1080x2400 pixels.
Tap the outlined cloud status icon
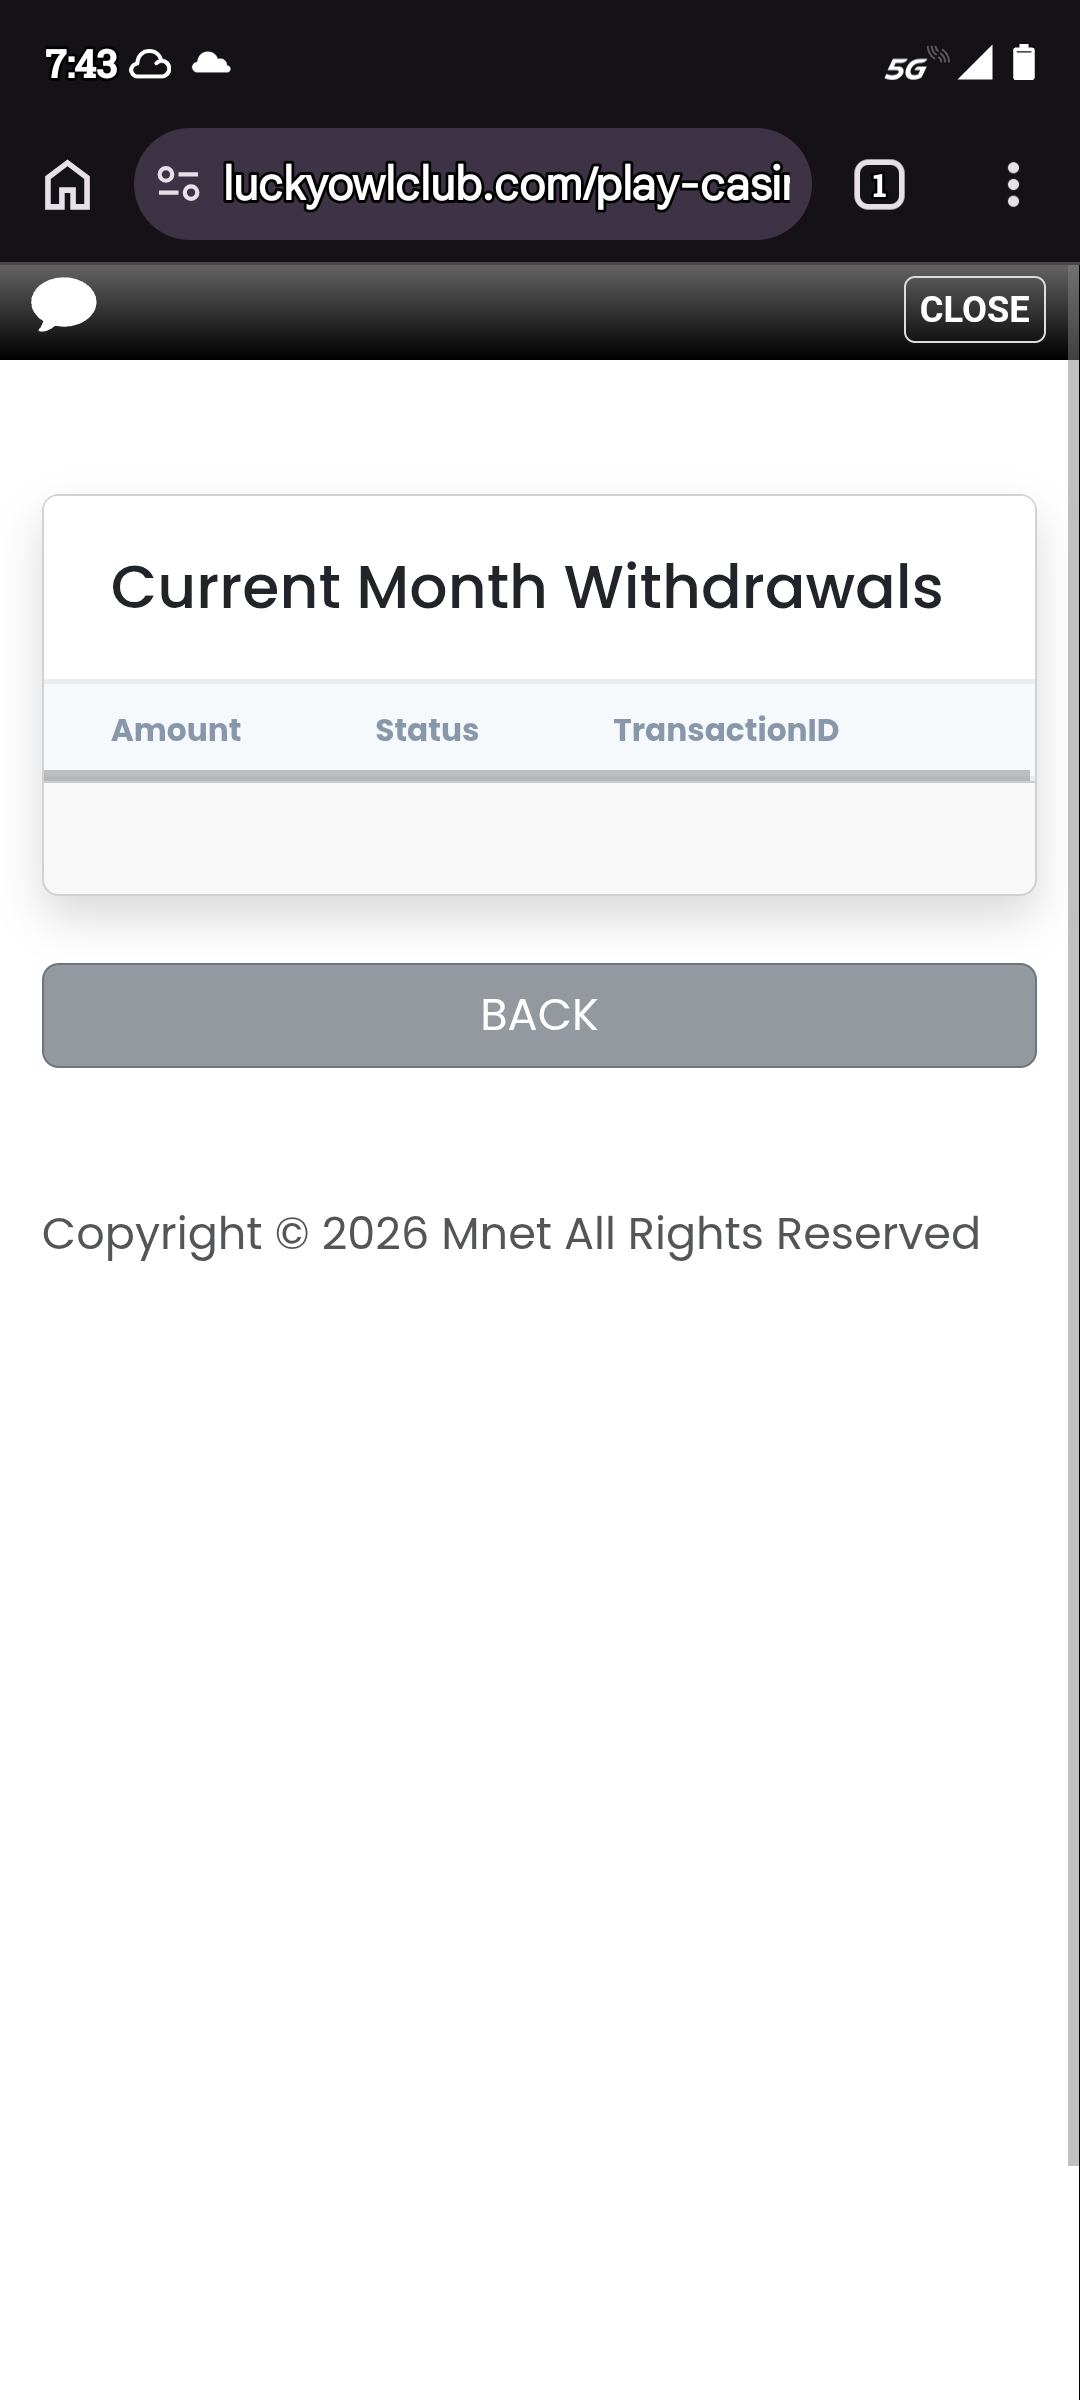tap(150, 65)
